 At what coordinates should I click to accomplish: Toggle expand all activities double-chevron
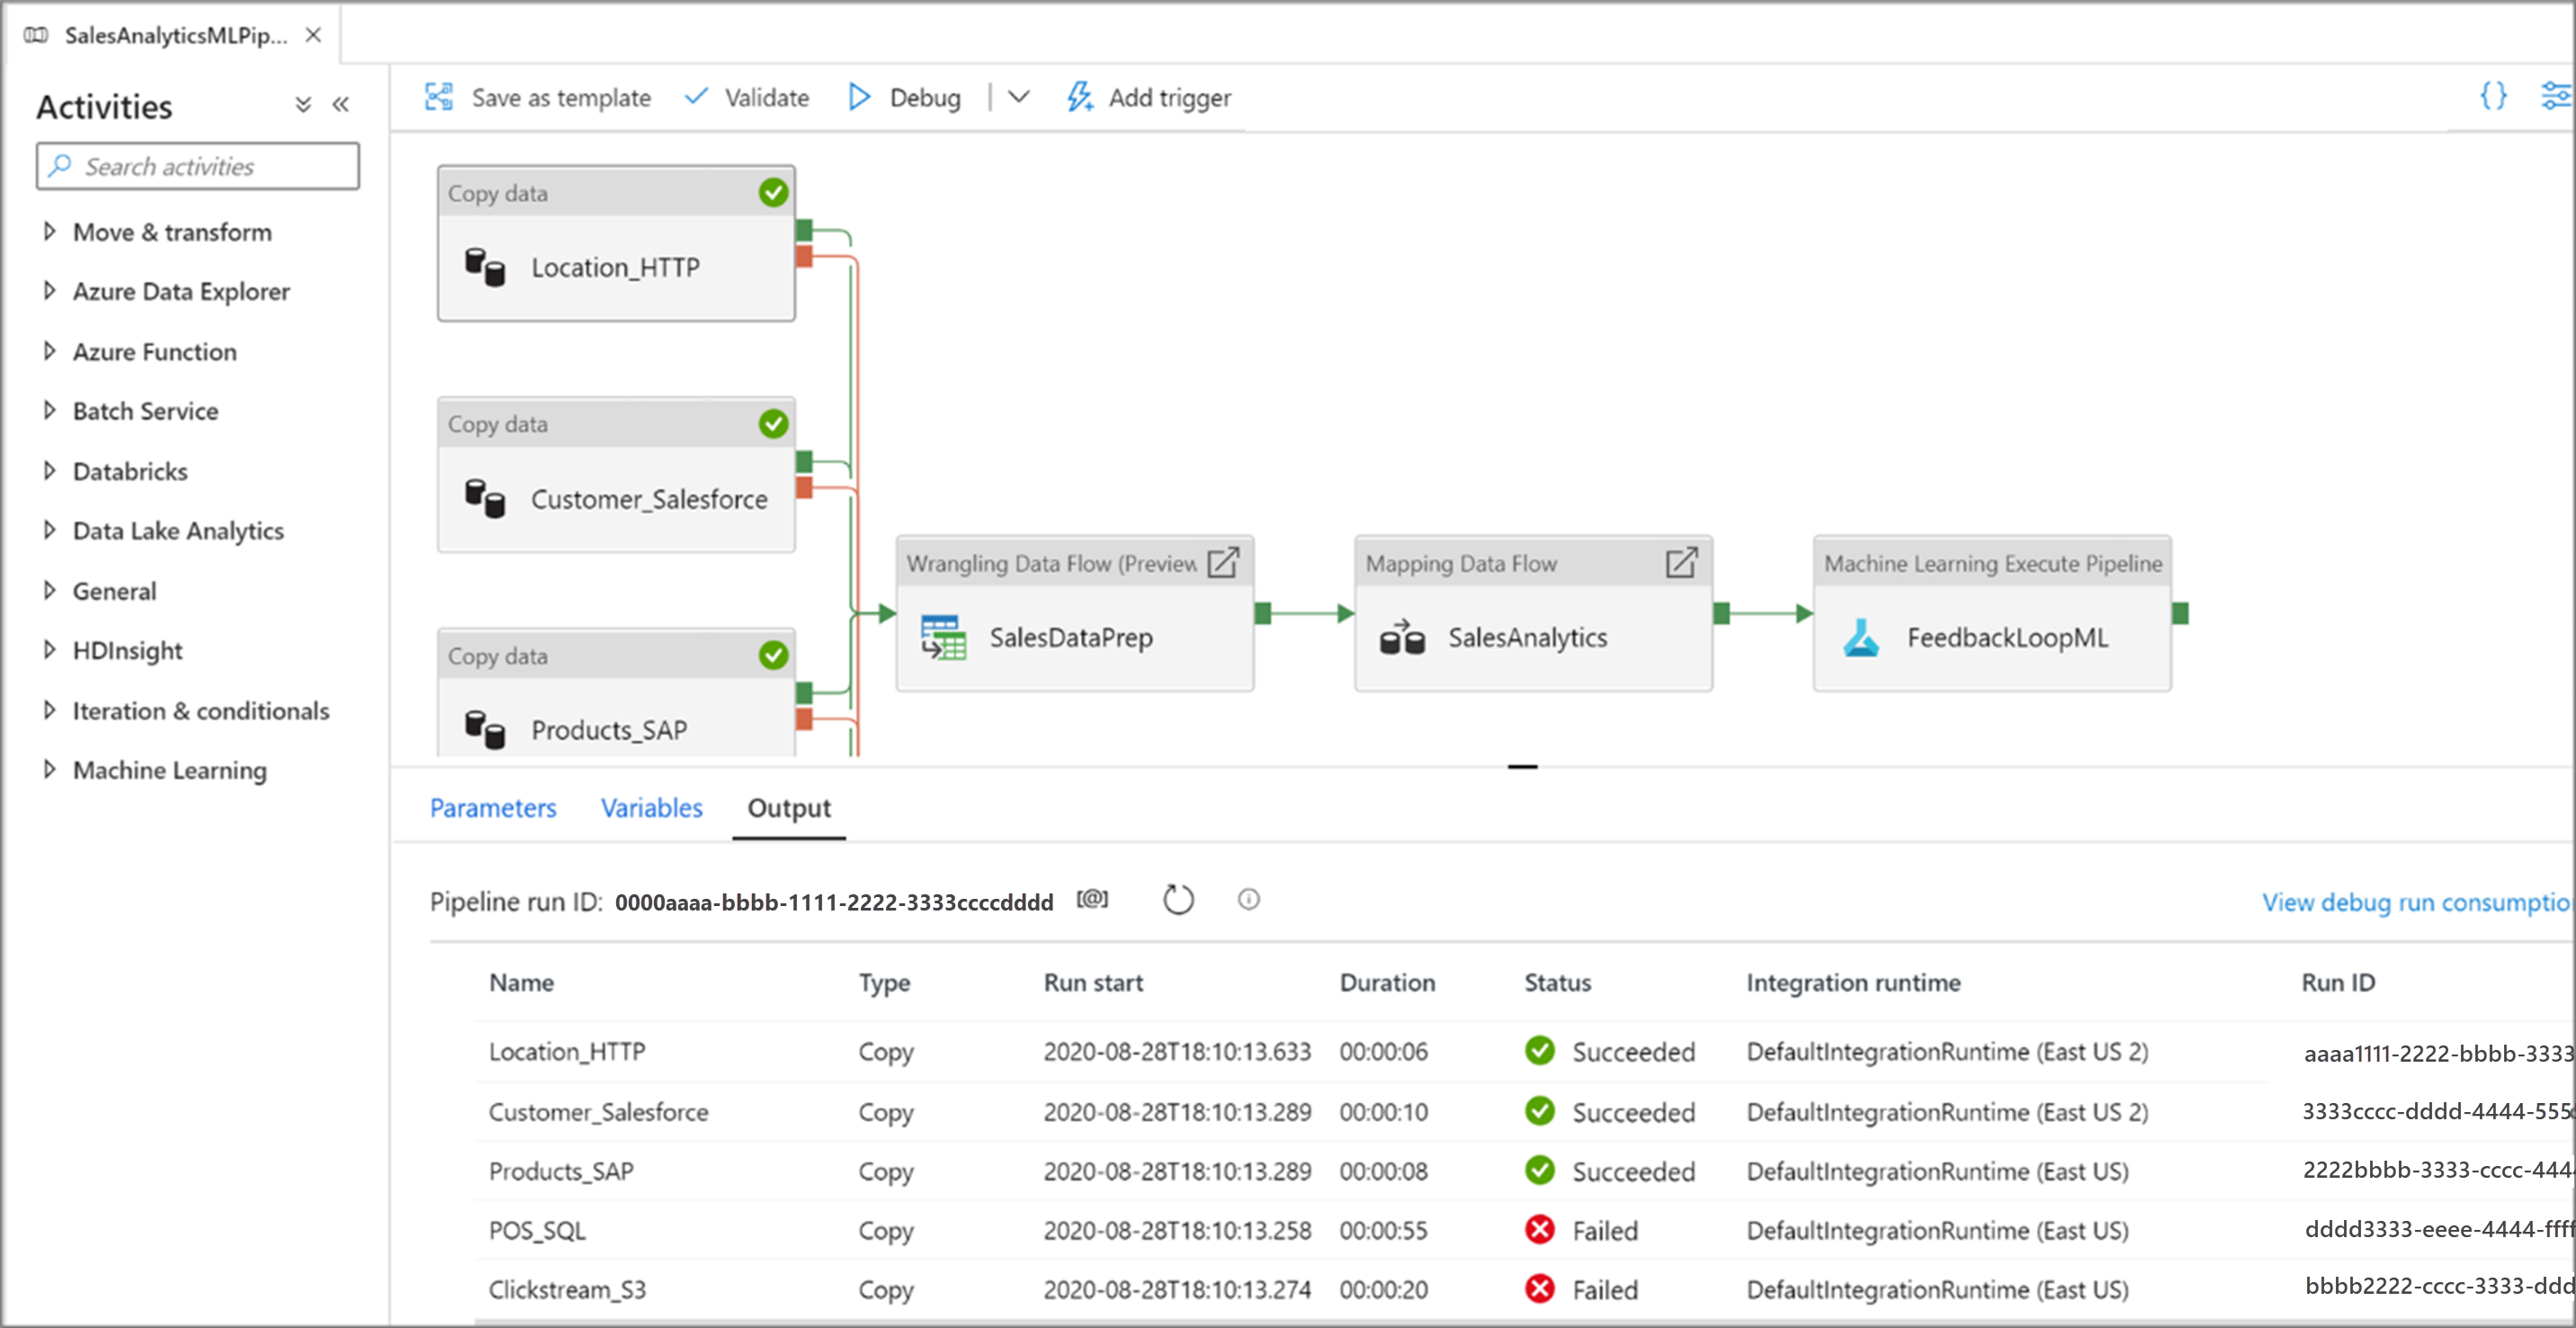click(303, 105)
